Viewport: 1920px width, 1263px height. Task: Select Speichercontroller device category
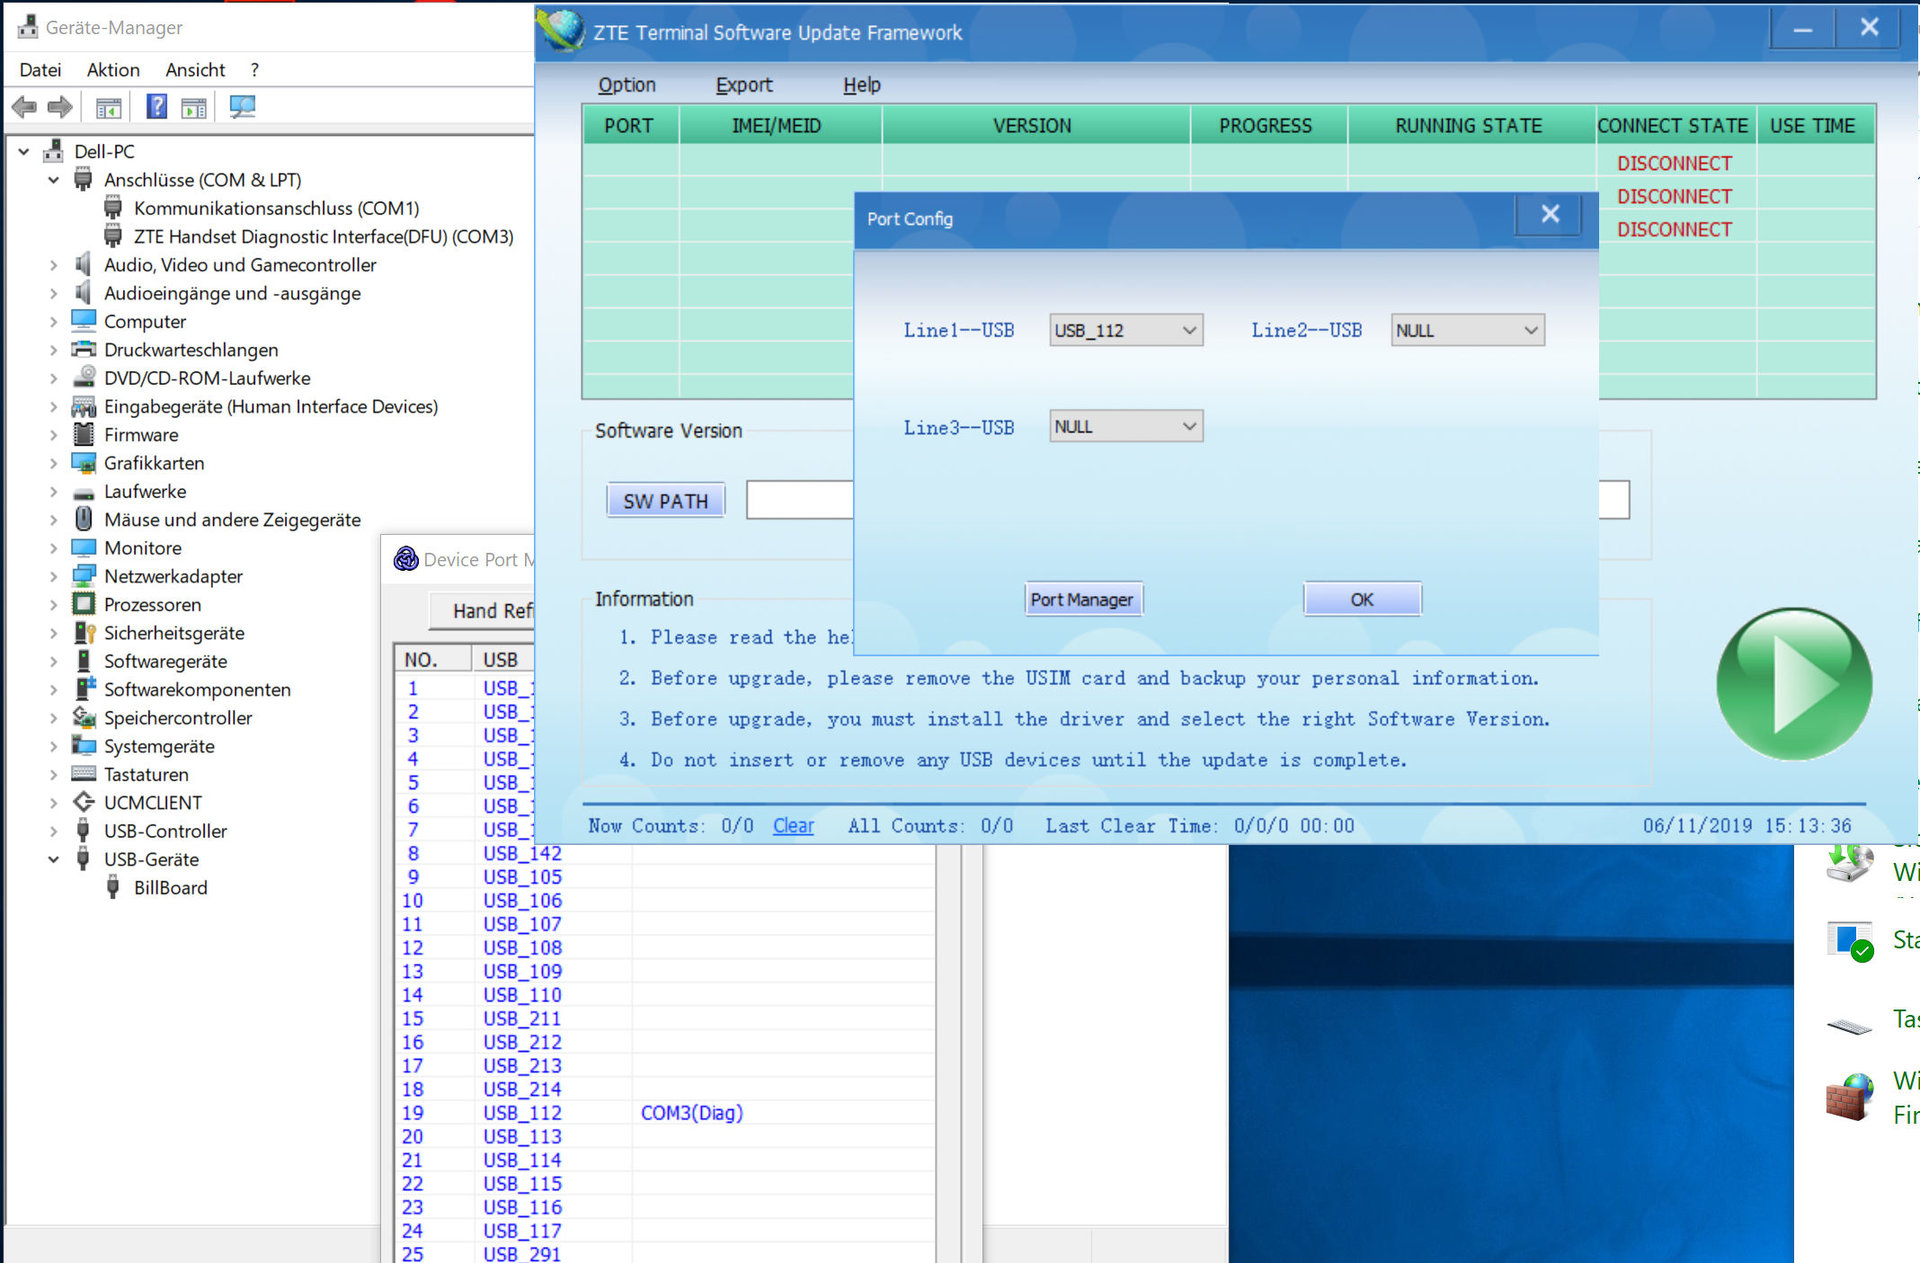point(178,718)
